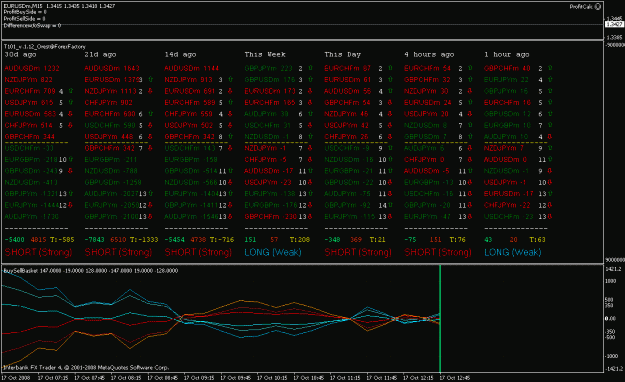The width and height of the screenshot is (625, 382).
Task: Click the "4 hours ago" column header
Action: tap(429, 55)
